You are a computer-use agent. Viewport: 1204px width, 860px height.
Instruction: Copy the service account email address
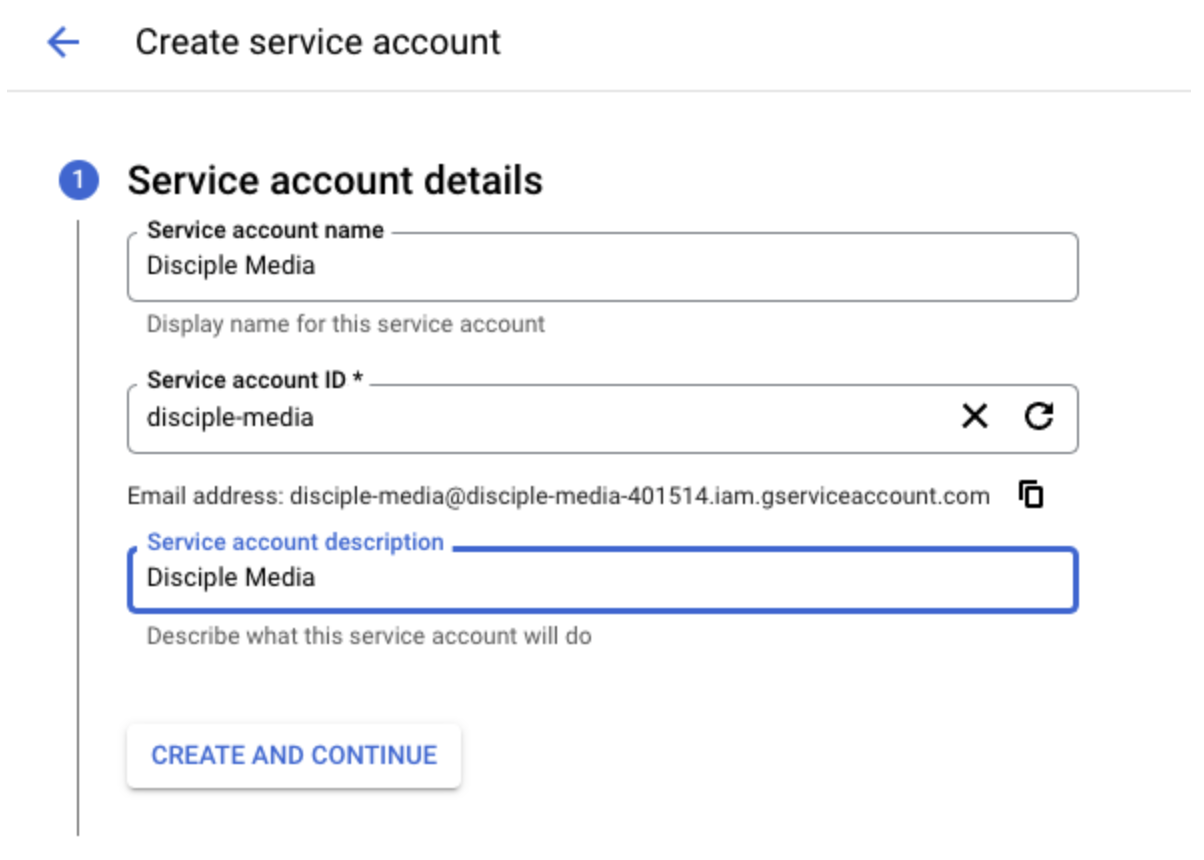1031,494
